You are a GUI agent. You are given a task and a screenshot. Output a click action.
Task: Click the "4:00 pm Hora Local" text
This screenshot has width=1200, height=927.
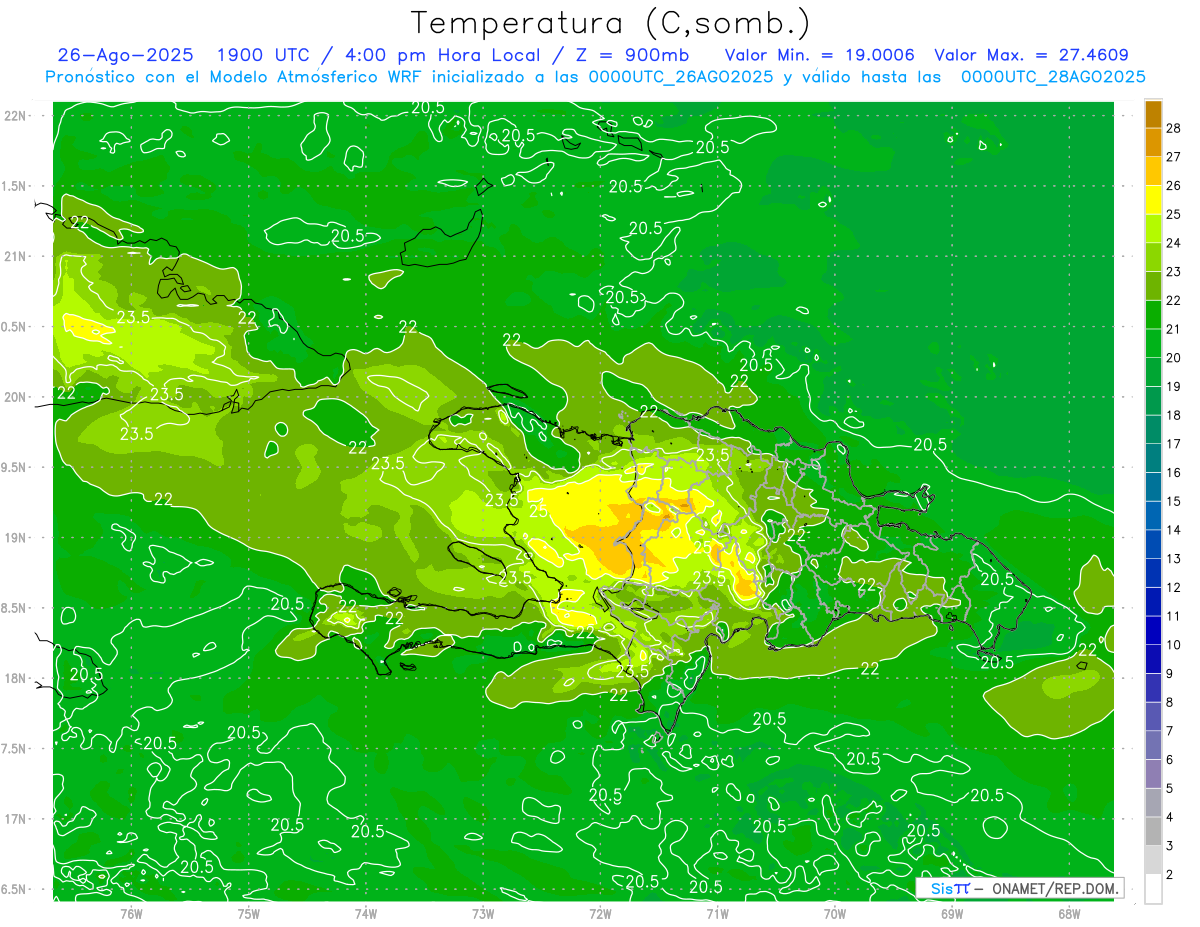442,55
